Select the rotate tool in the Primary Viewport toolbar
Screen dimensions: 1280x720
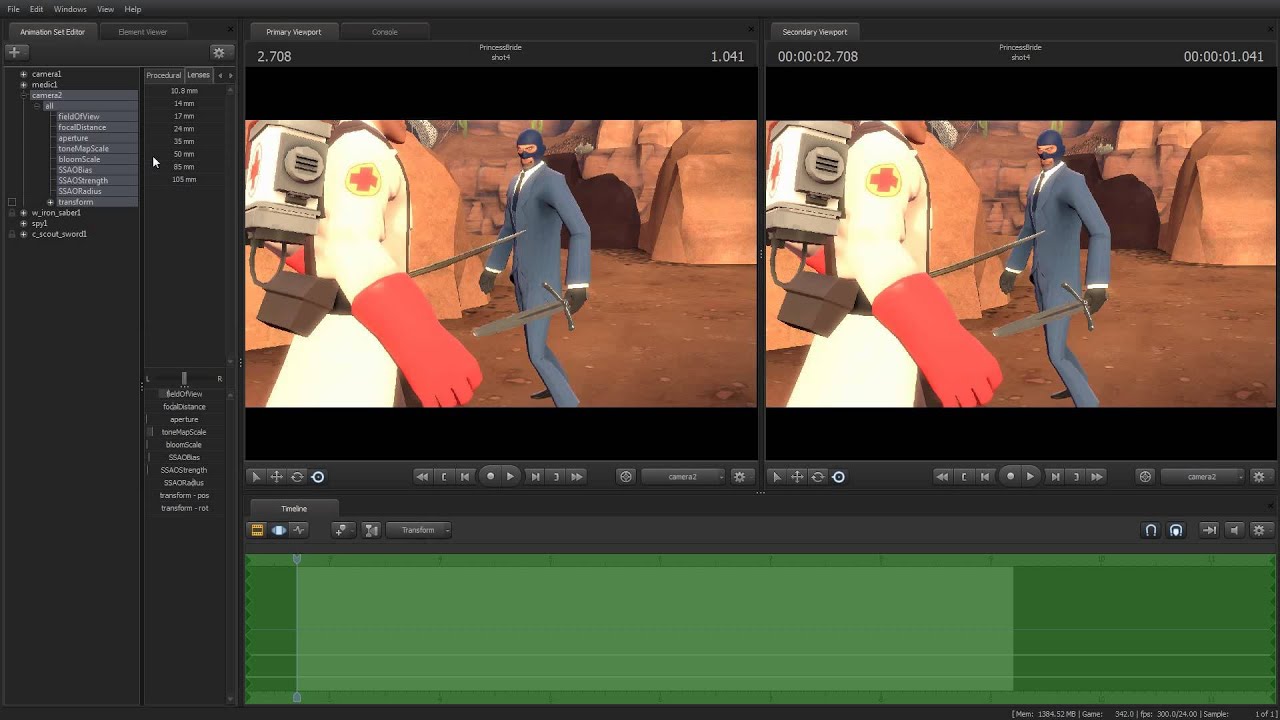(297, 477)
